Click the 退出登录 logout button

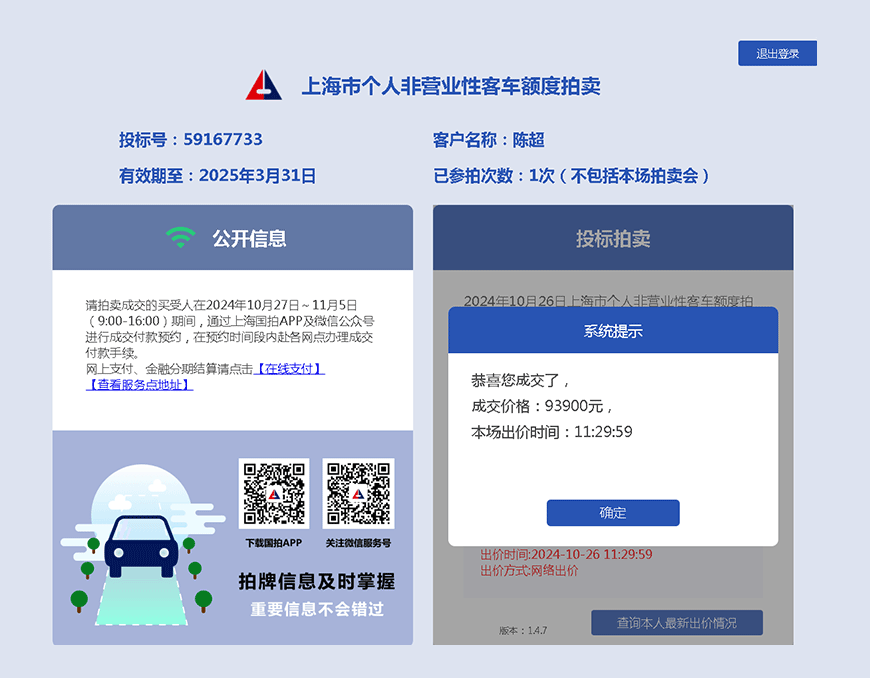(777, 53)
